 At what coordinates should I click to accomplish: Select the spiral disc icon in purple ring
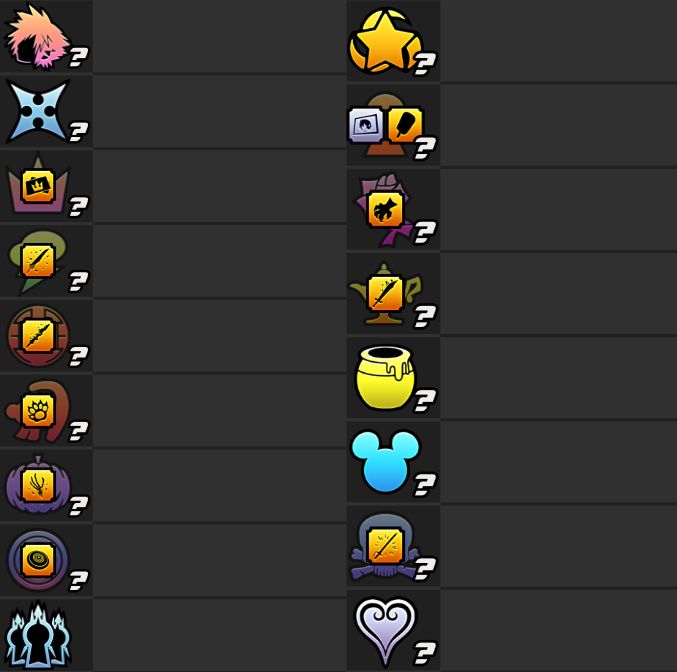point(38,560)
